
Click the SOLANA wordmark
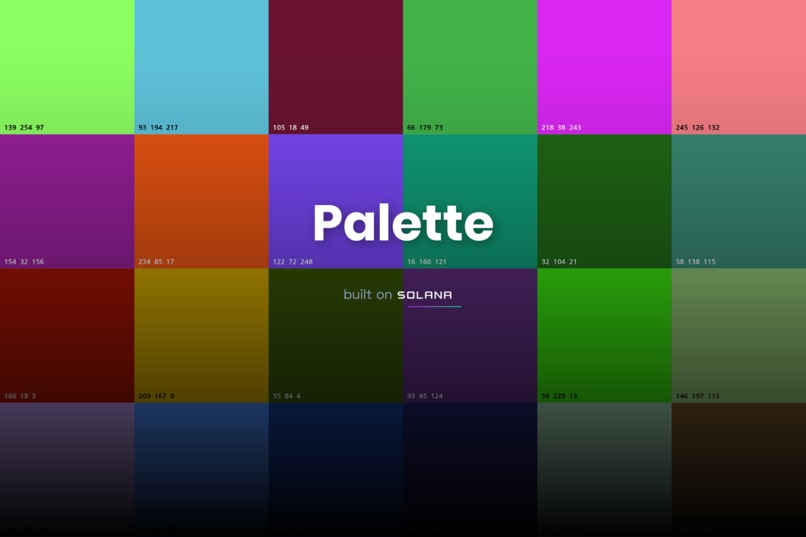tap(425, 295)
